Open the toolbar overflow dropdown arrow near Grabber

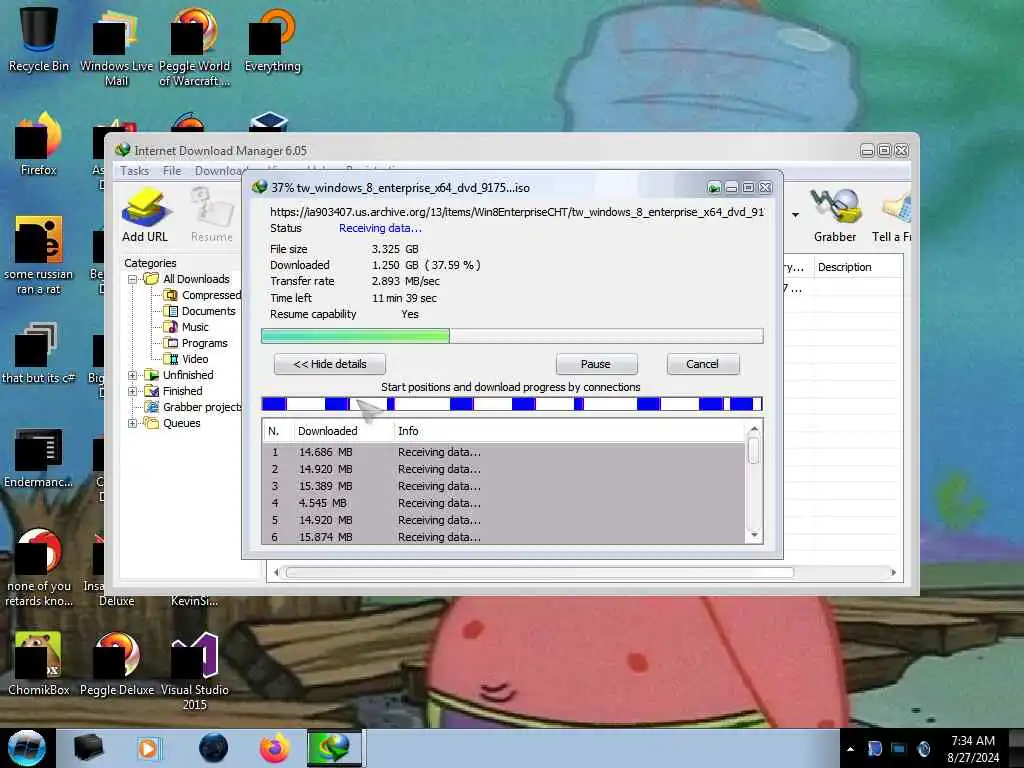pyautogui.click(x=795, y=215)
